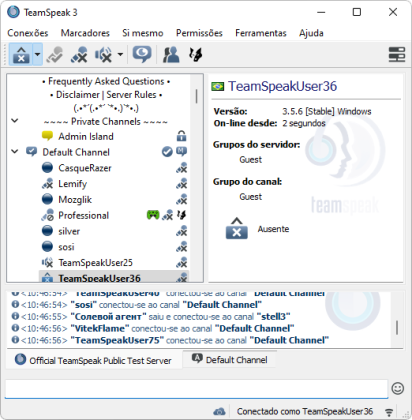Screen dimensions: 412x420
Task: Open the Permissões menu
Action: 199,33
